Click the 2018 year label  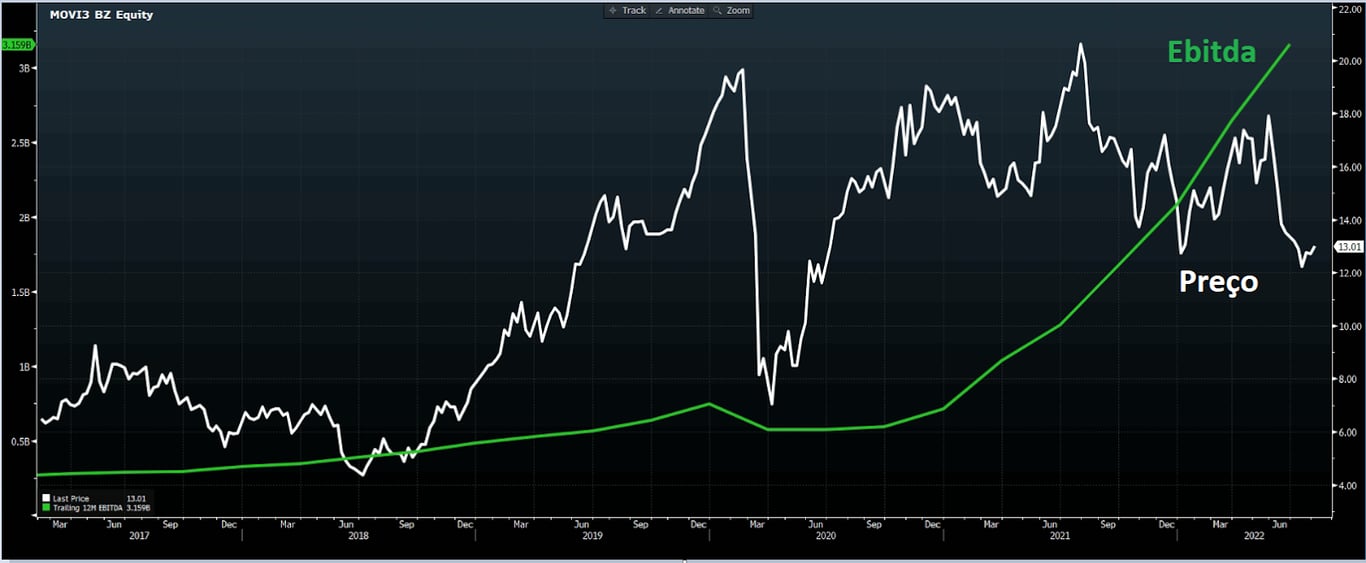coord(357,537)
